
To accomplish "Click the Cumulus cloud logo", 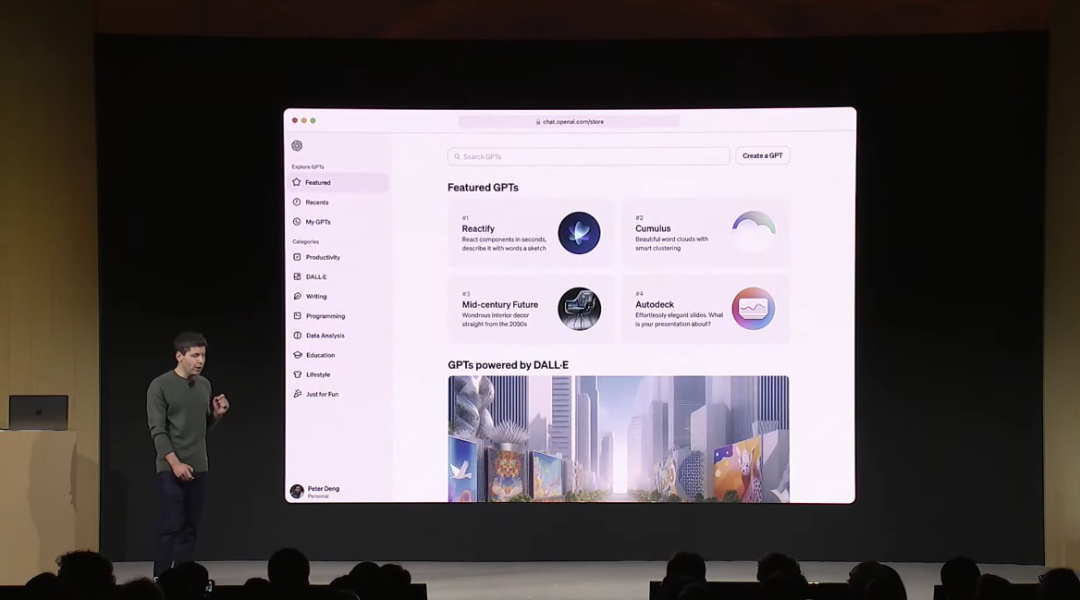I will click(754, 231).
